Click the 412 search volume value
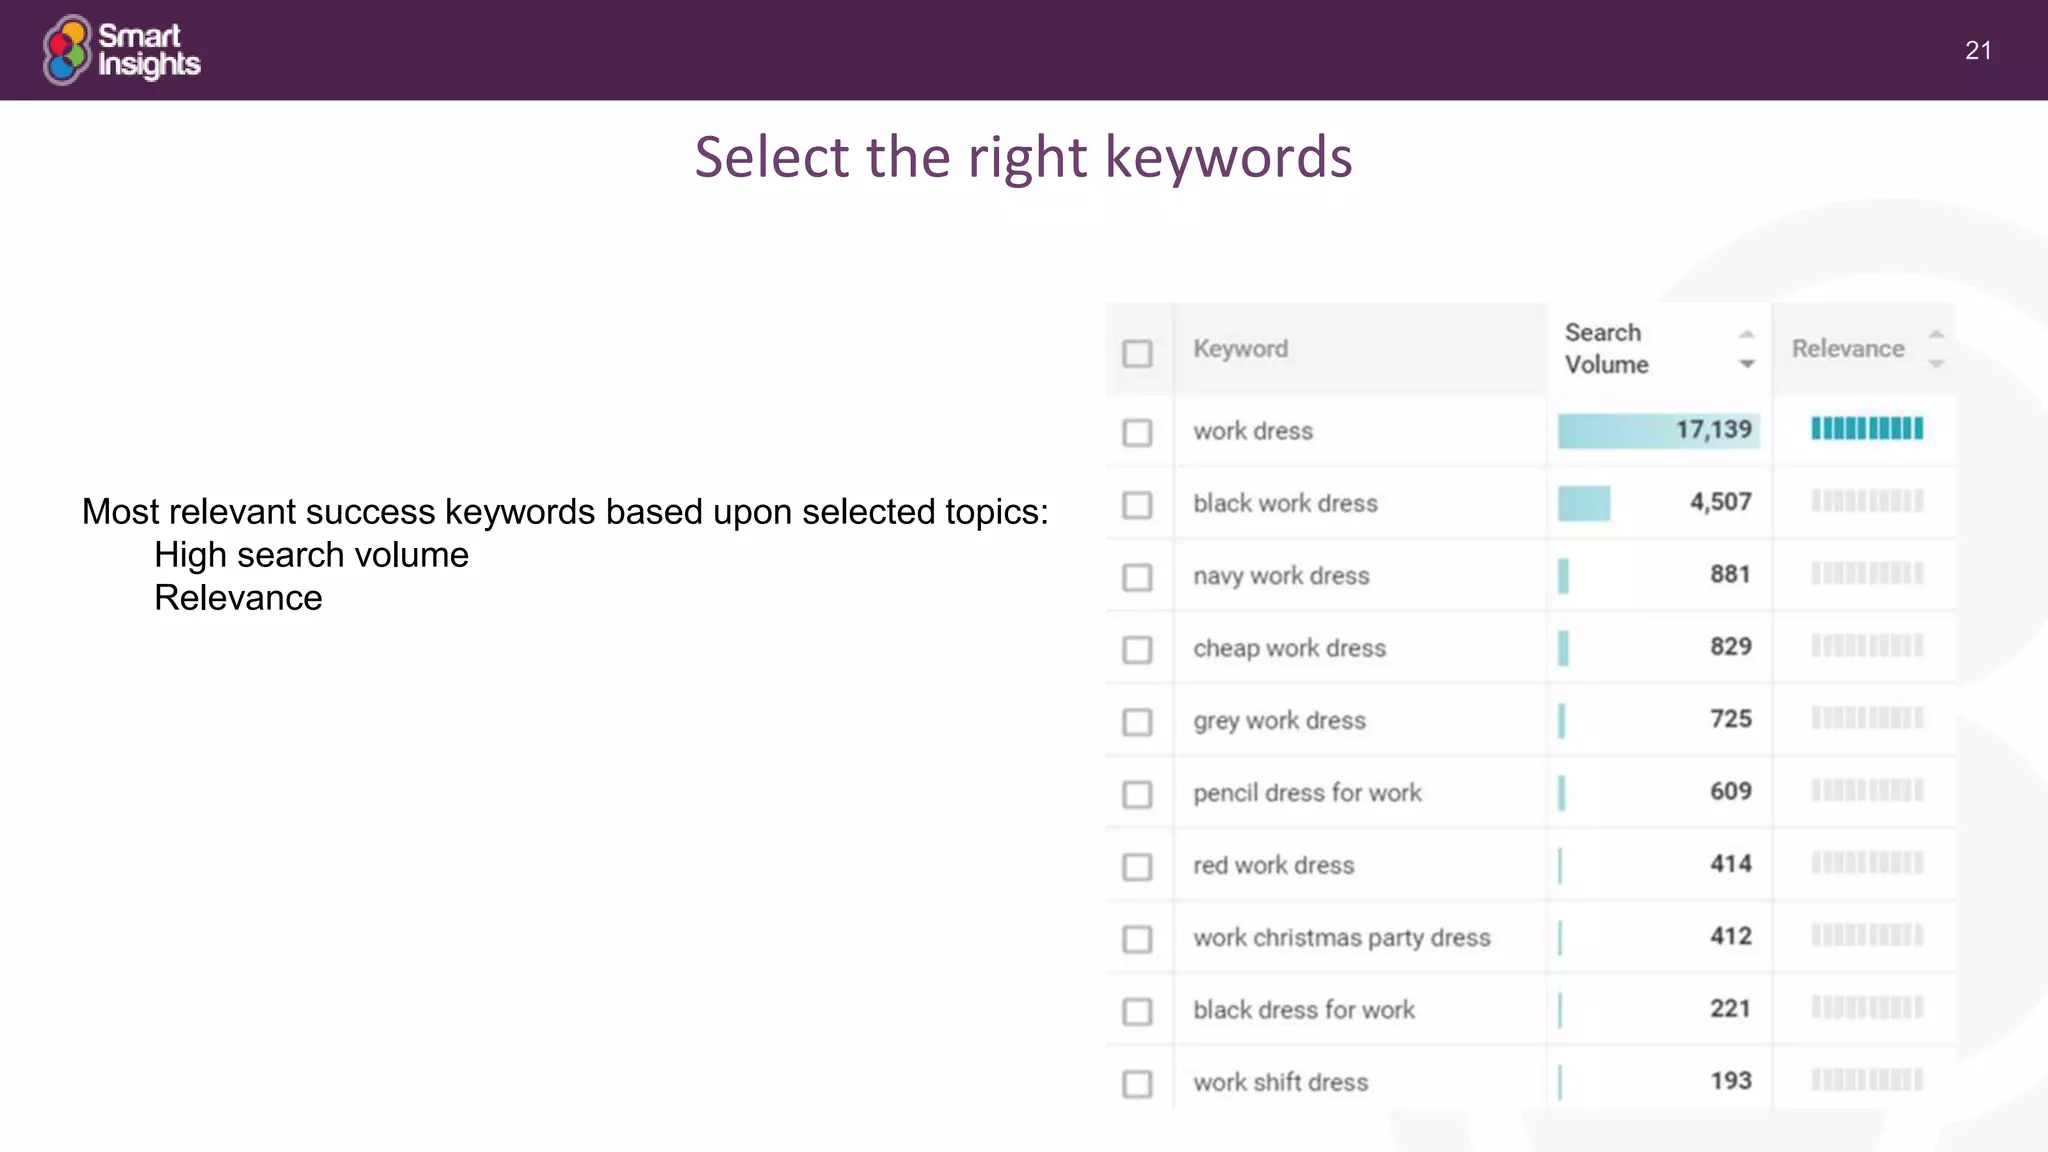 point(1730,936)
